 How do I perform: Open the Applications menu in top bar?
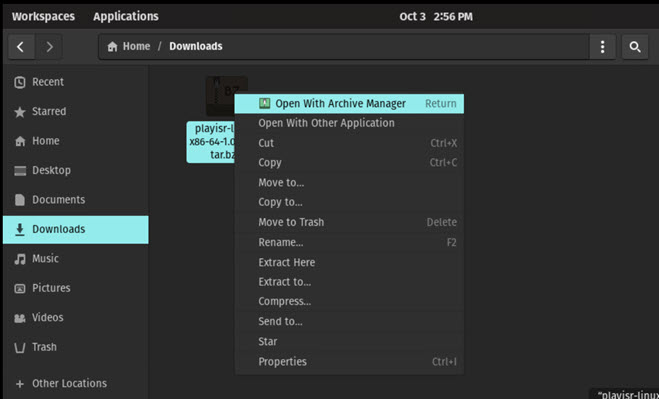point(126,16)
